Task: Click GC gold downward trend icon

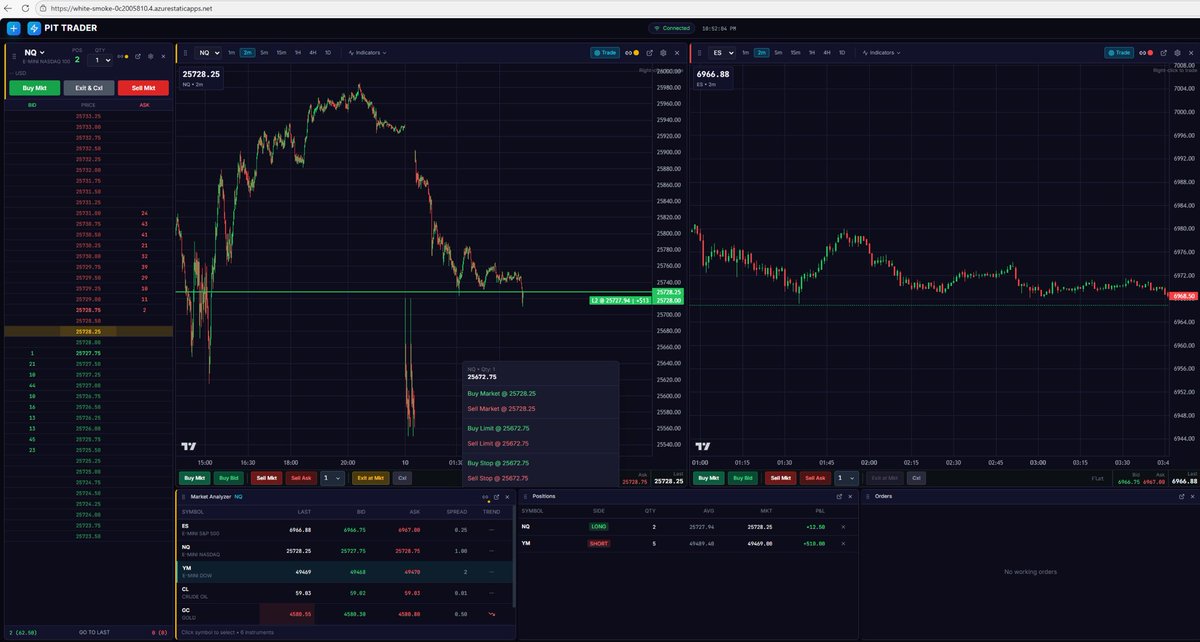Action: coord(491,613)
